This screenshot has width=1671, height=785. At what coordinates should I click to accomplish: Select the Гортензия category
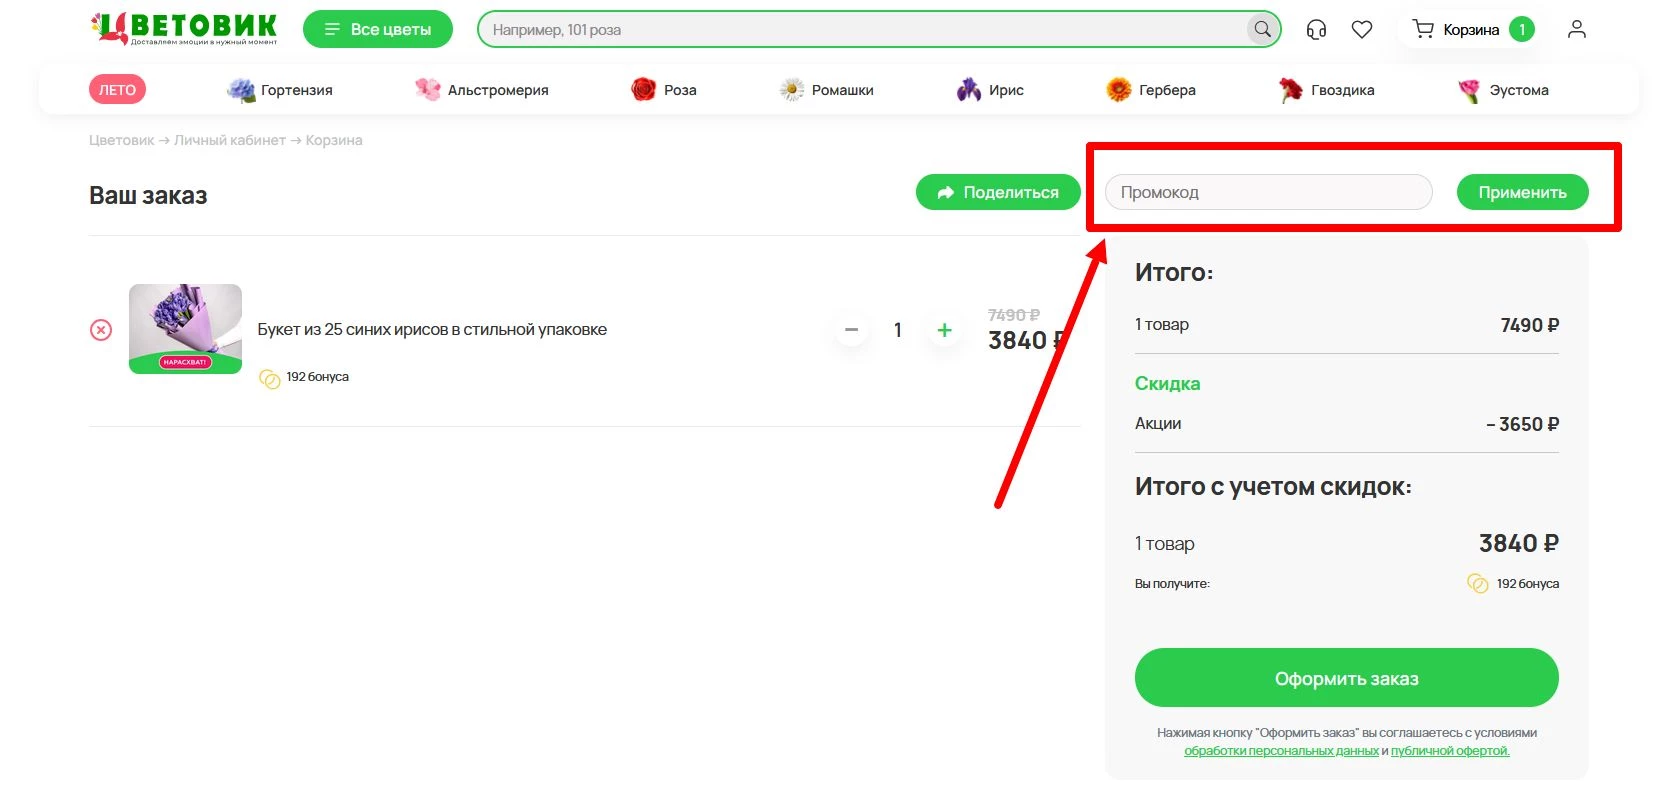[281, 90]
